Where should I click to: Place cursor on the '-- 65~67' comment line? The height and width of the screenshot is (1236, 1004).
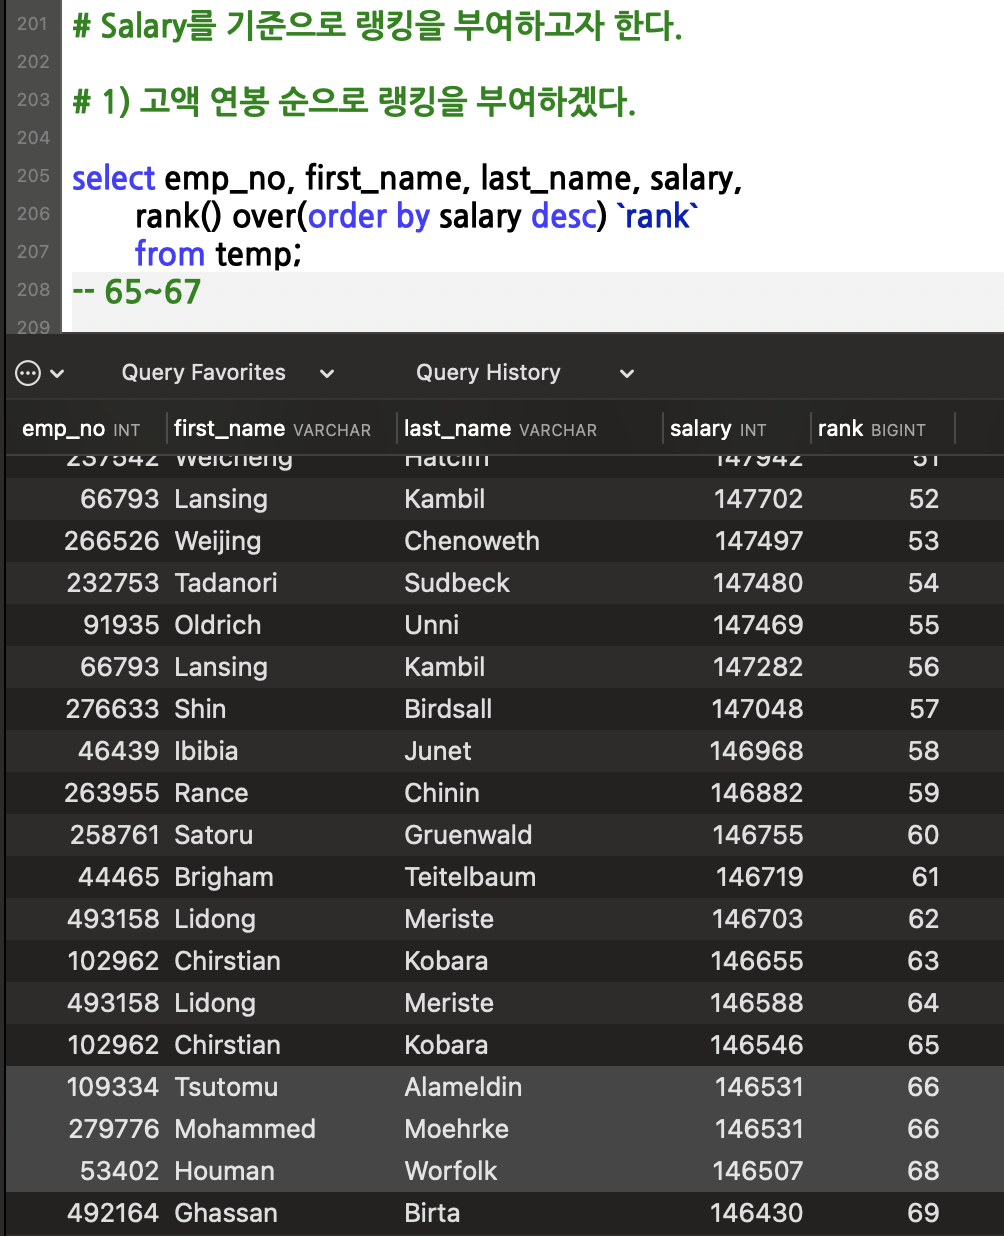tap(137, 292)
